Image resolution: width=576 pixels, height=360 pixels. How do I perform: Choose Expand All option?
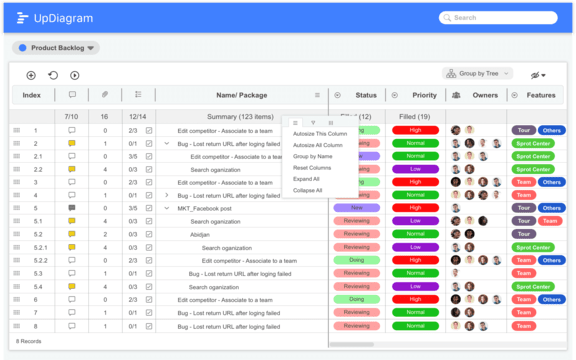(x=306, y=179)
